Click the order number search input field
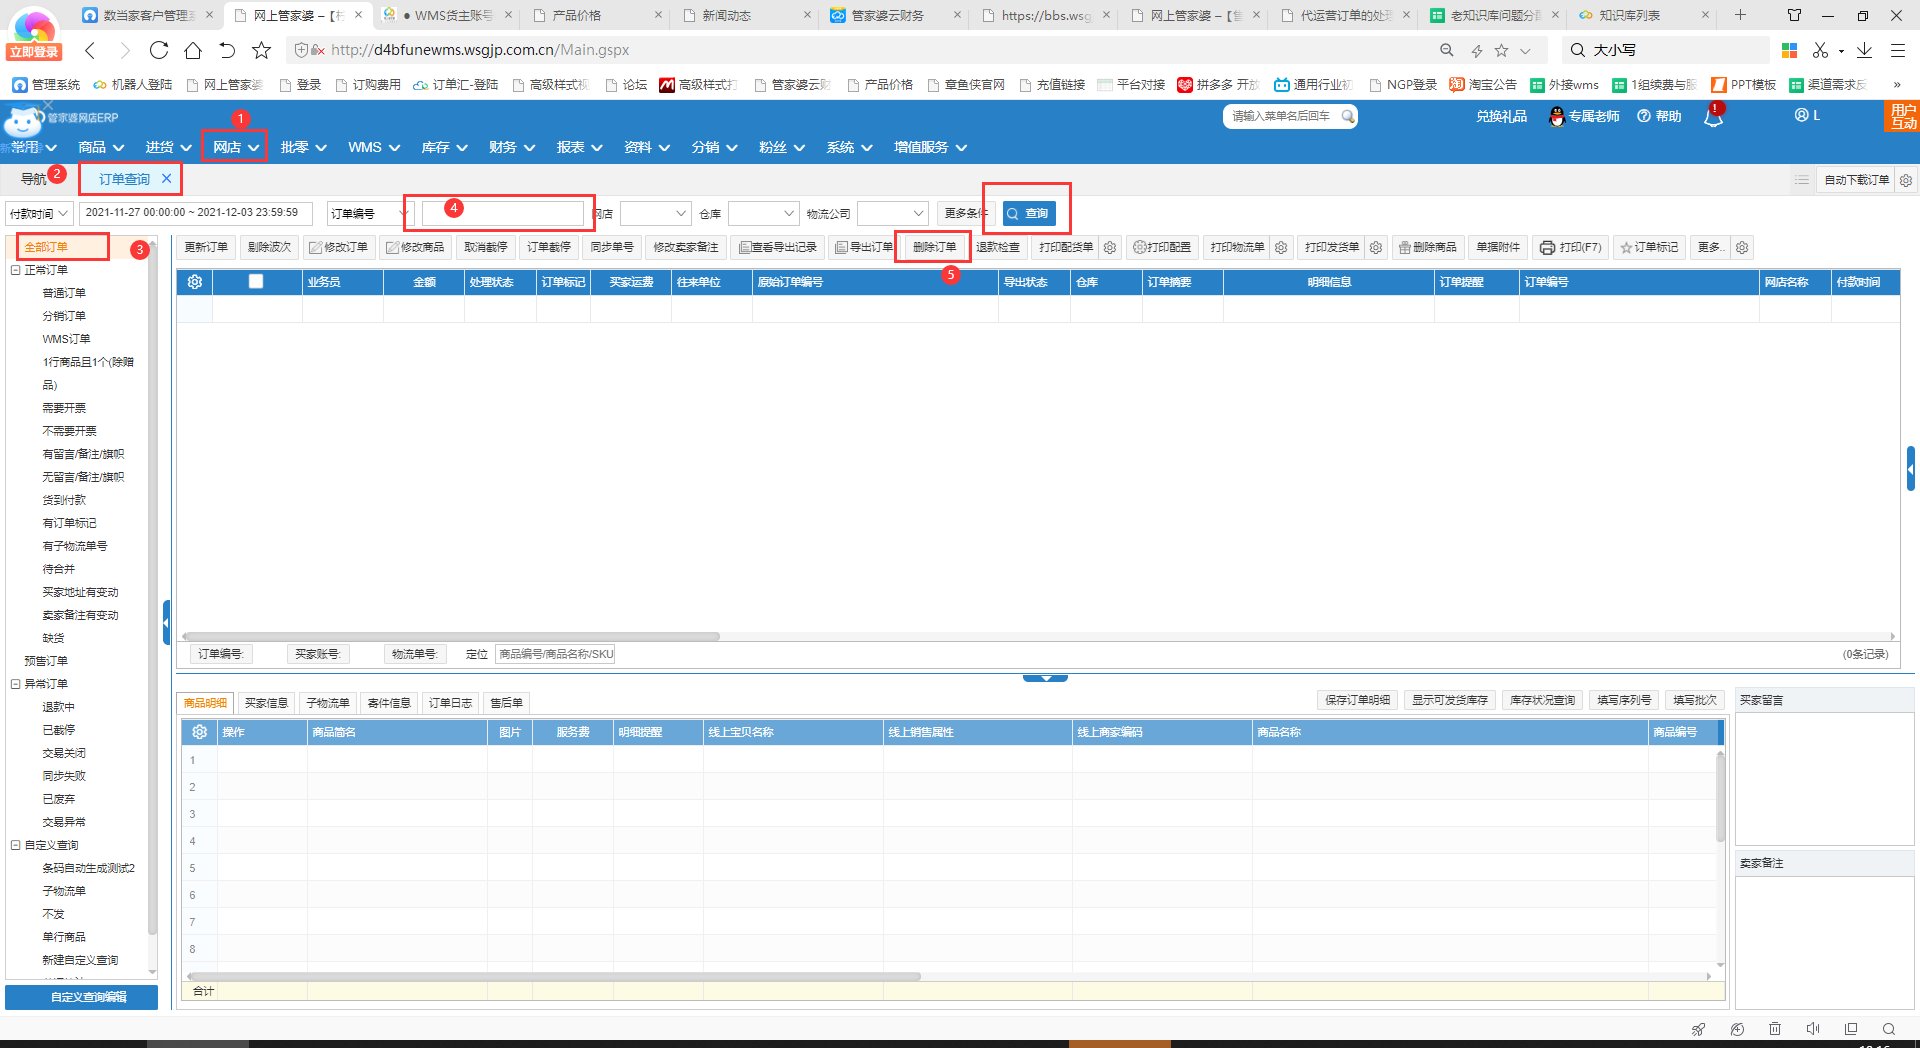The width and height of the screenshot is (1920, 1048). coord(502,213)
